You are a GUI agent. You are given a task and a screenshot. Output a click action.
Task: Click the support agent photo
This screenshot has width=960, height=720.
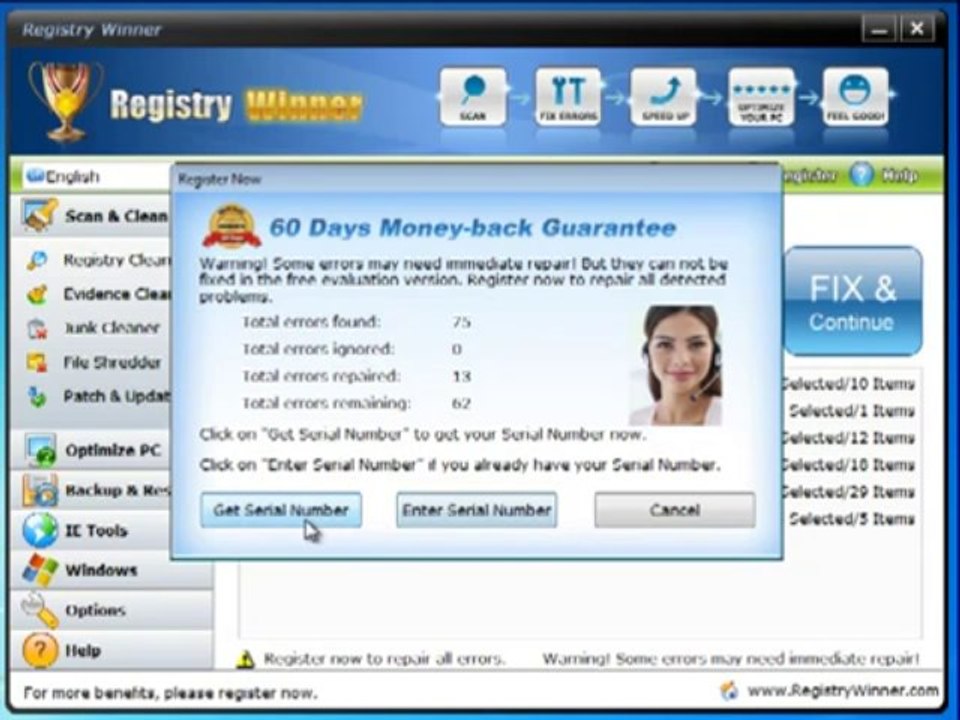point(676,366)
